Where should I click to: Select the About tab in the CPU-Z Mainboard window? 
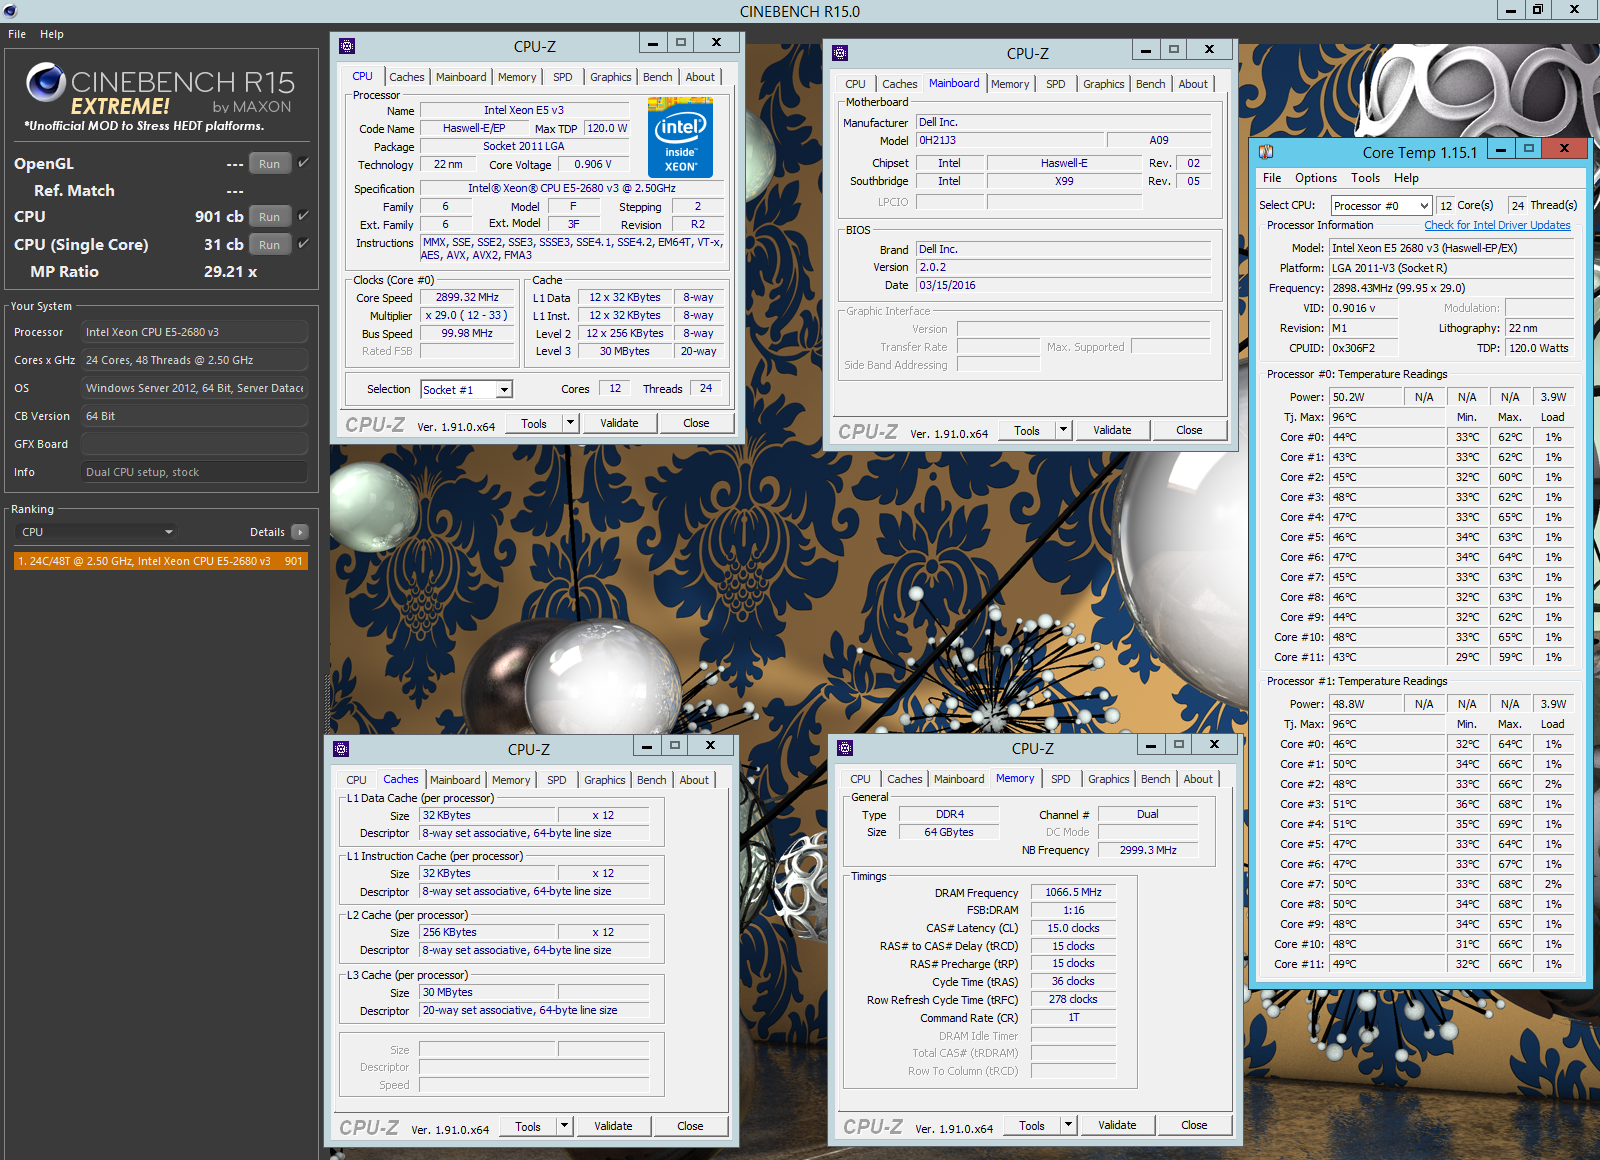pyautogui.click(x=1193, y=84)
